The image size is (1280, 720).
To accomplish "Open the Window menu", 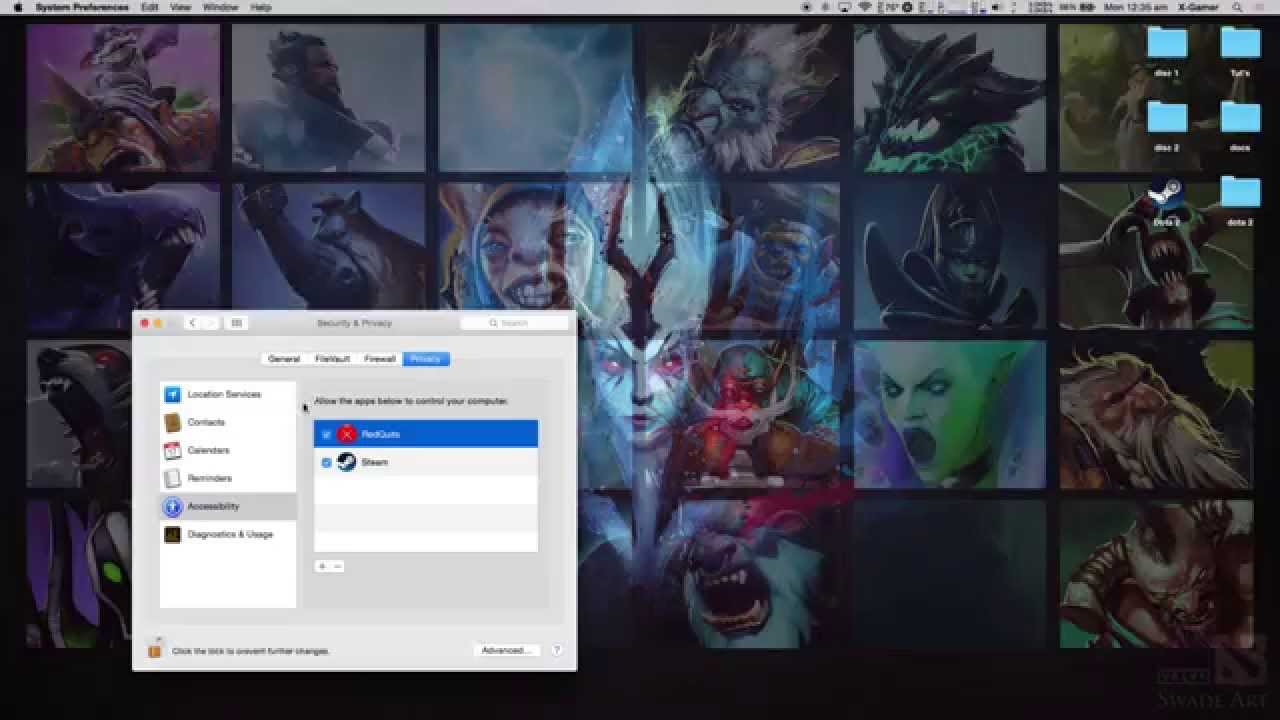I will coord(220,7).
